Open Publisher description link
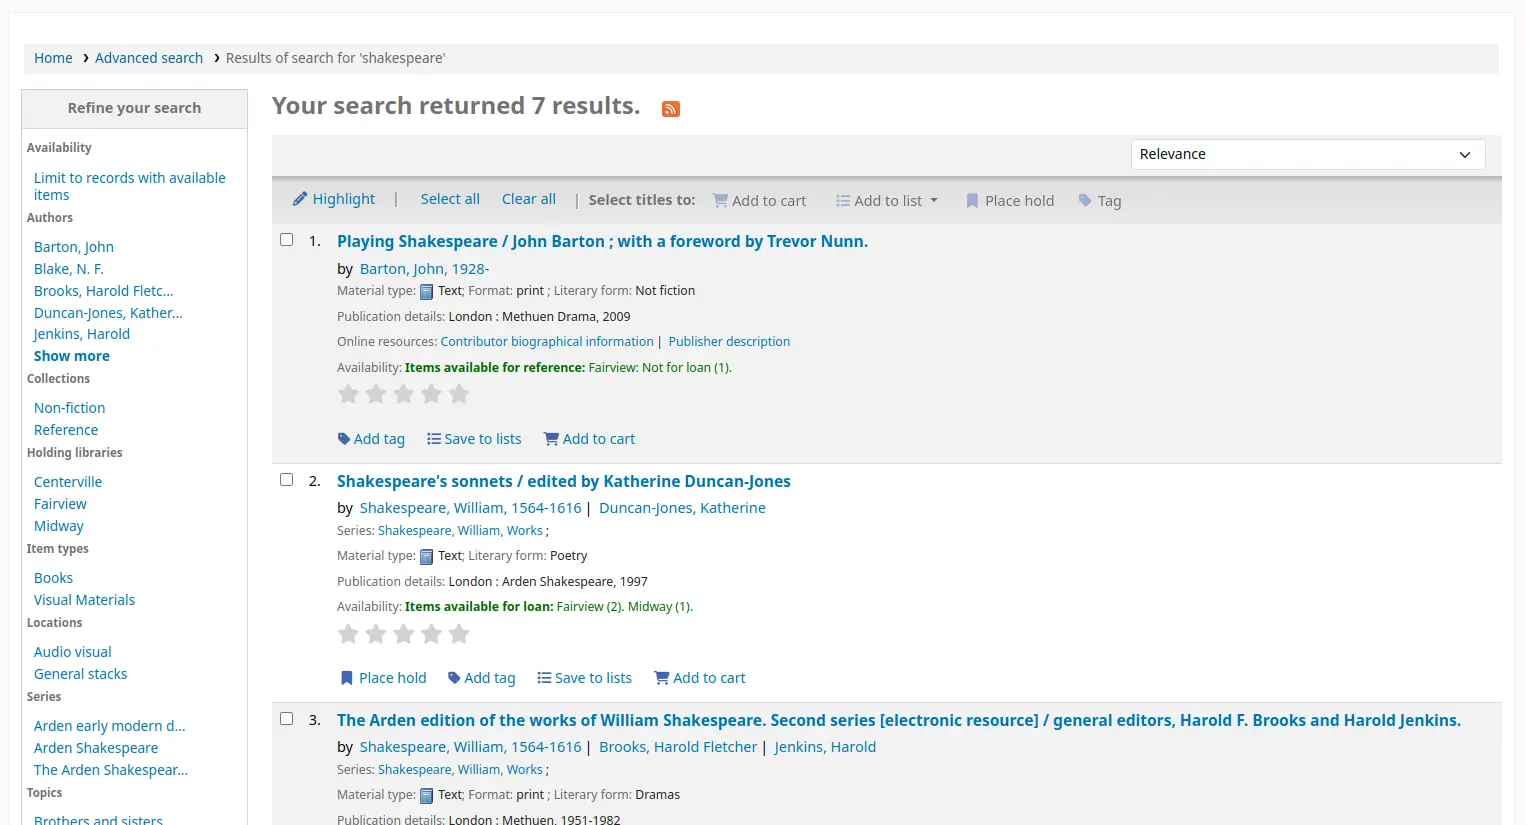1525x825 pixels. click(729, 342)
